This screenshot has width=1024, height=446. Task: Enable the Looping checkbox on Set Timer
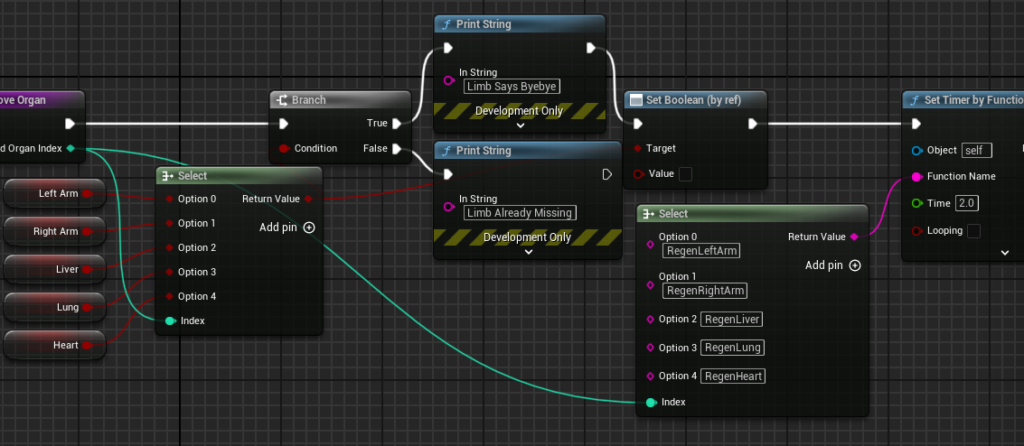click(973, 231)
